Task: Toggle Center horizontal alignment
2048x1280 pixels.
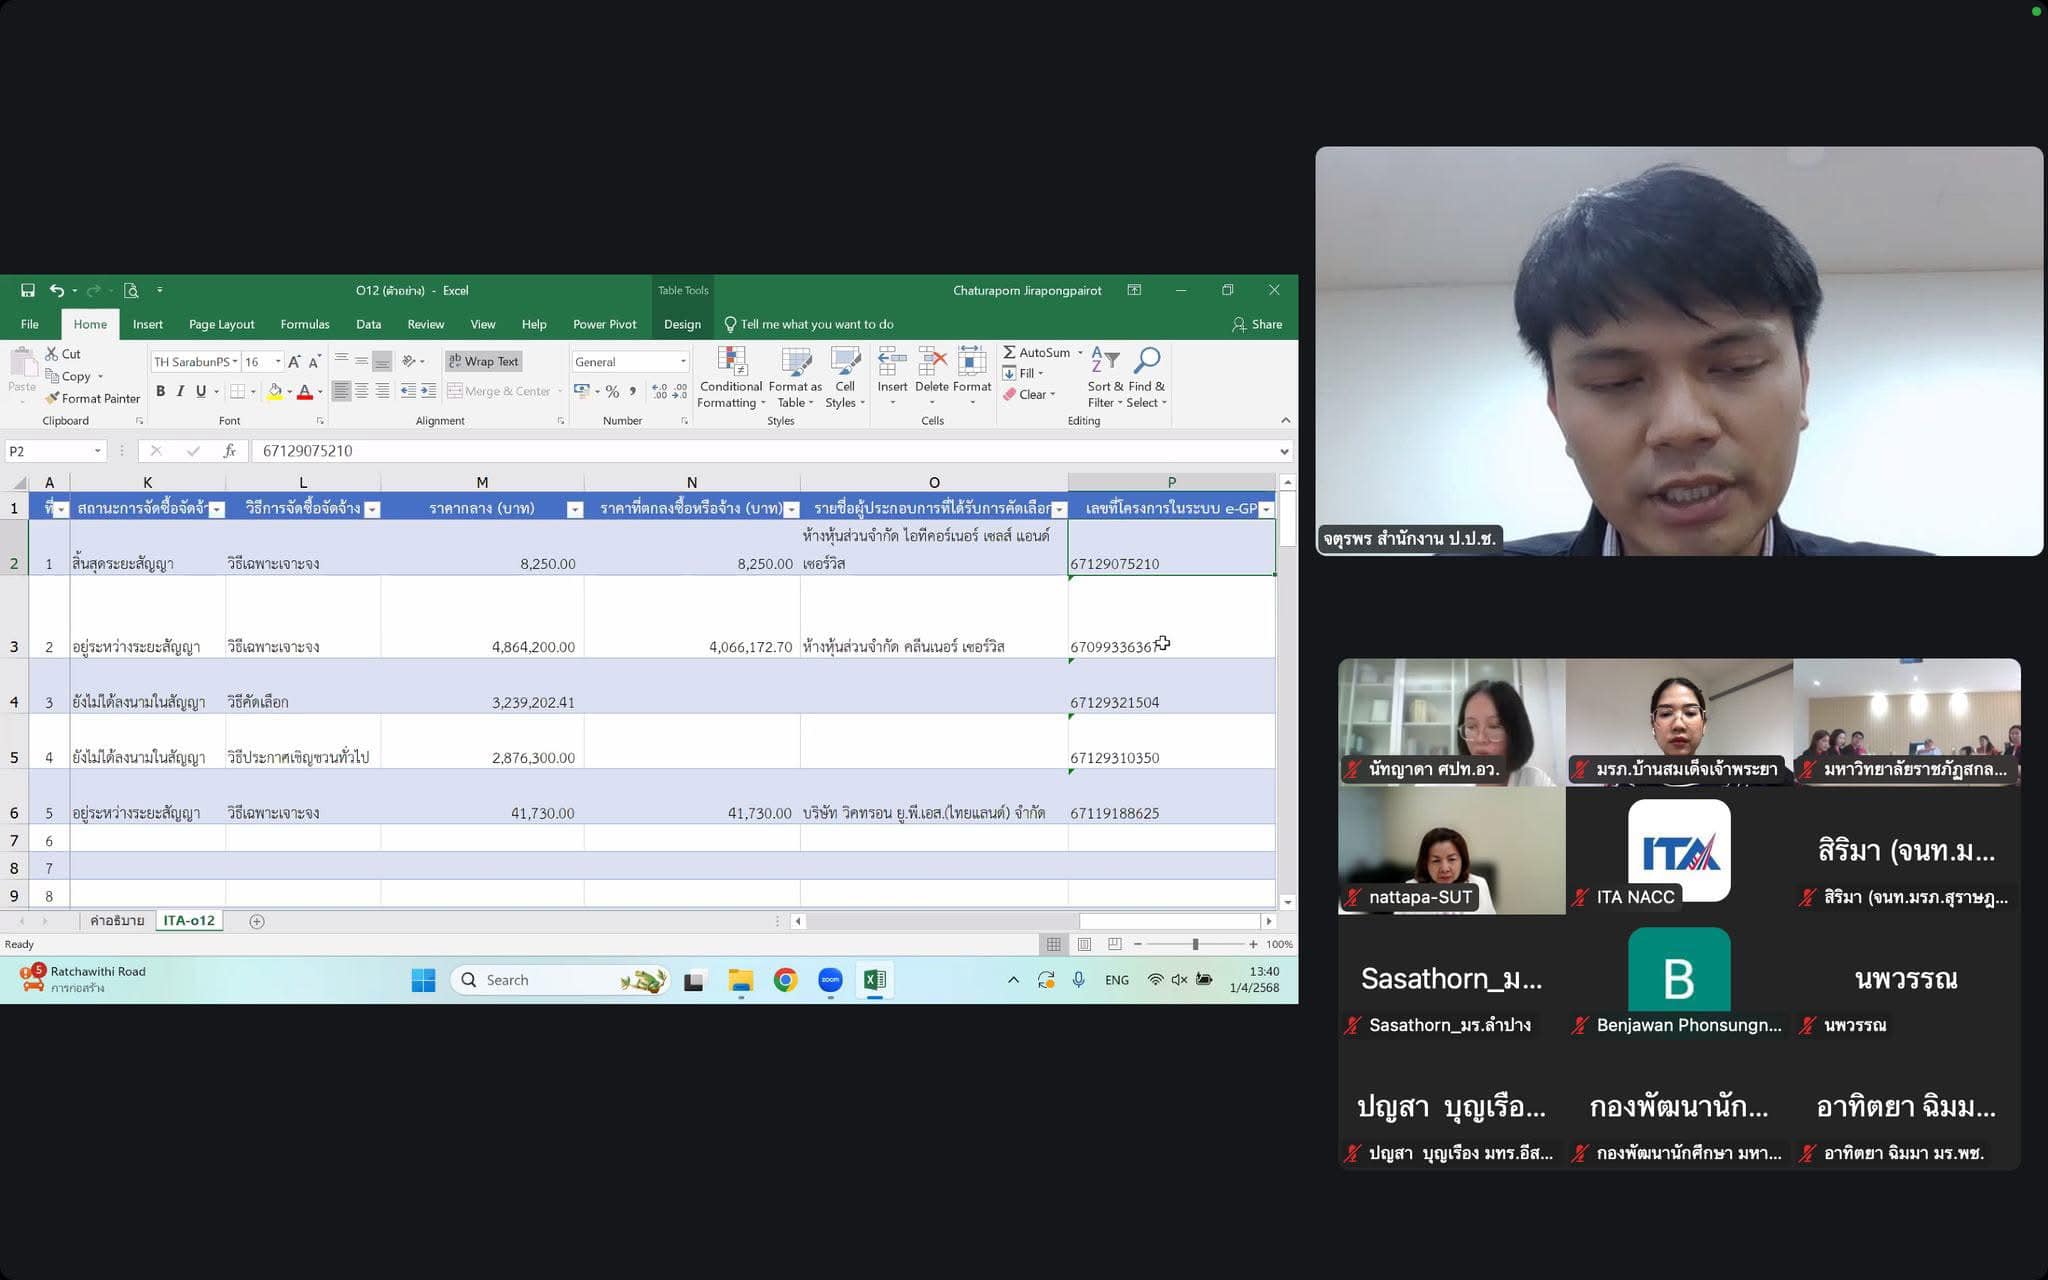Action: tap(361, 391)
